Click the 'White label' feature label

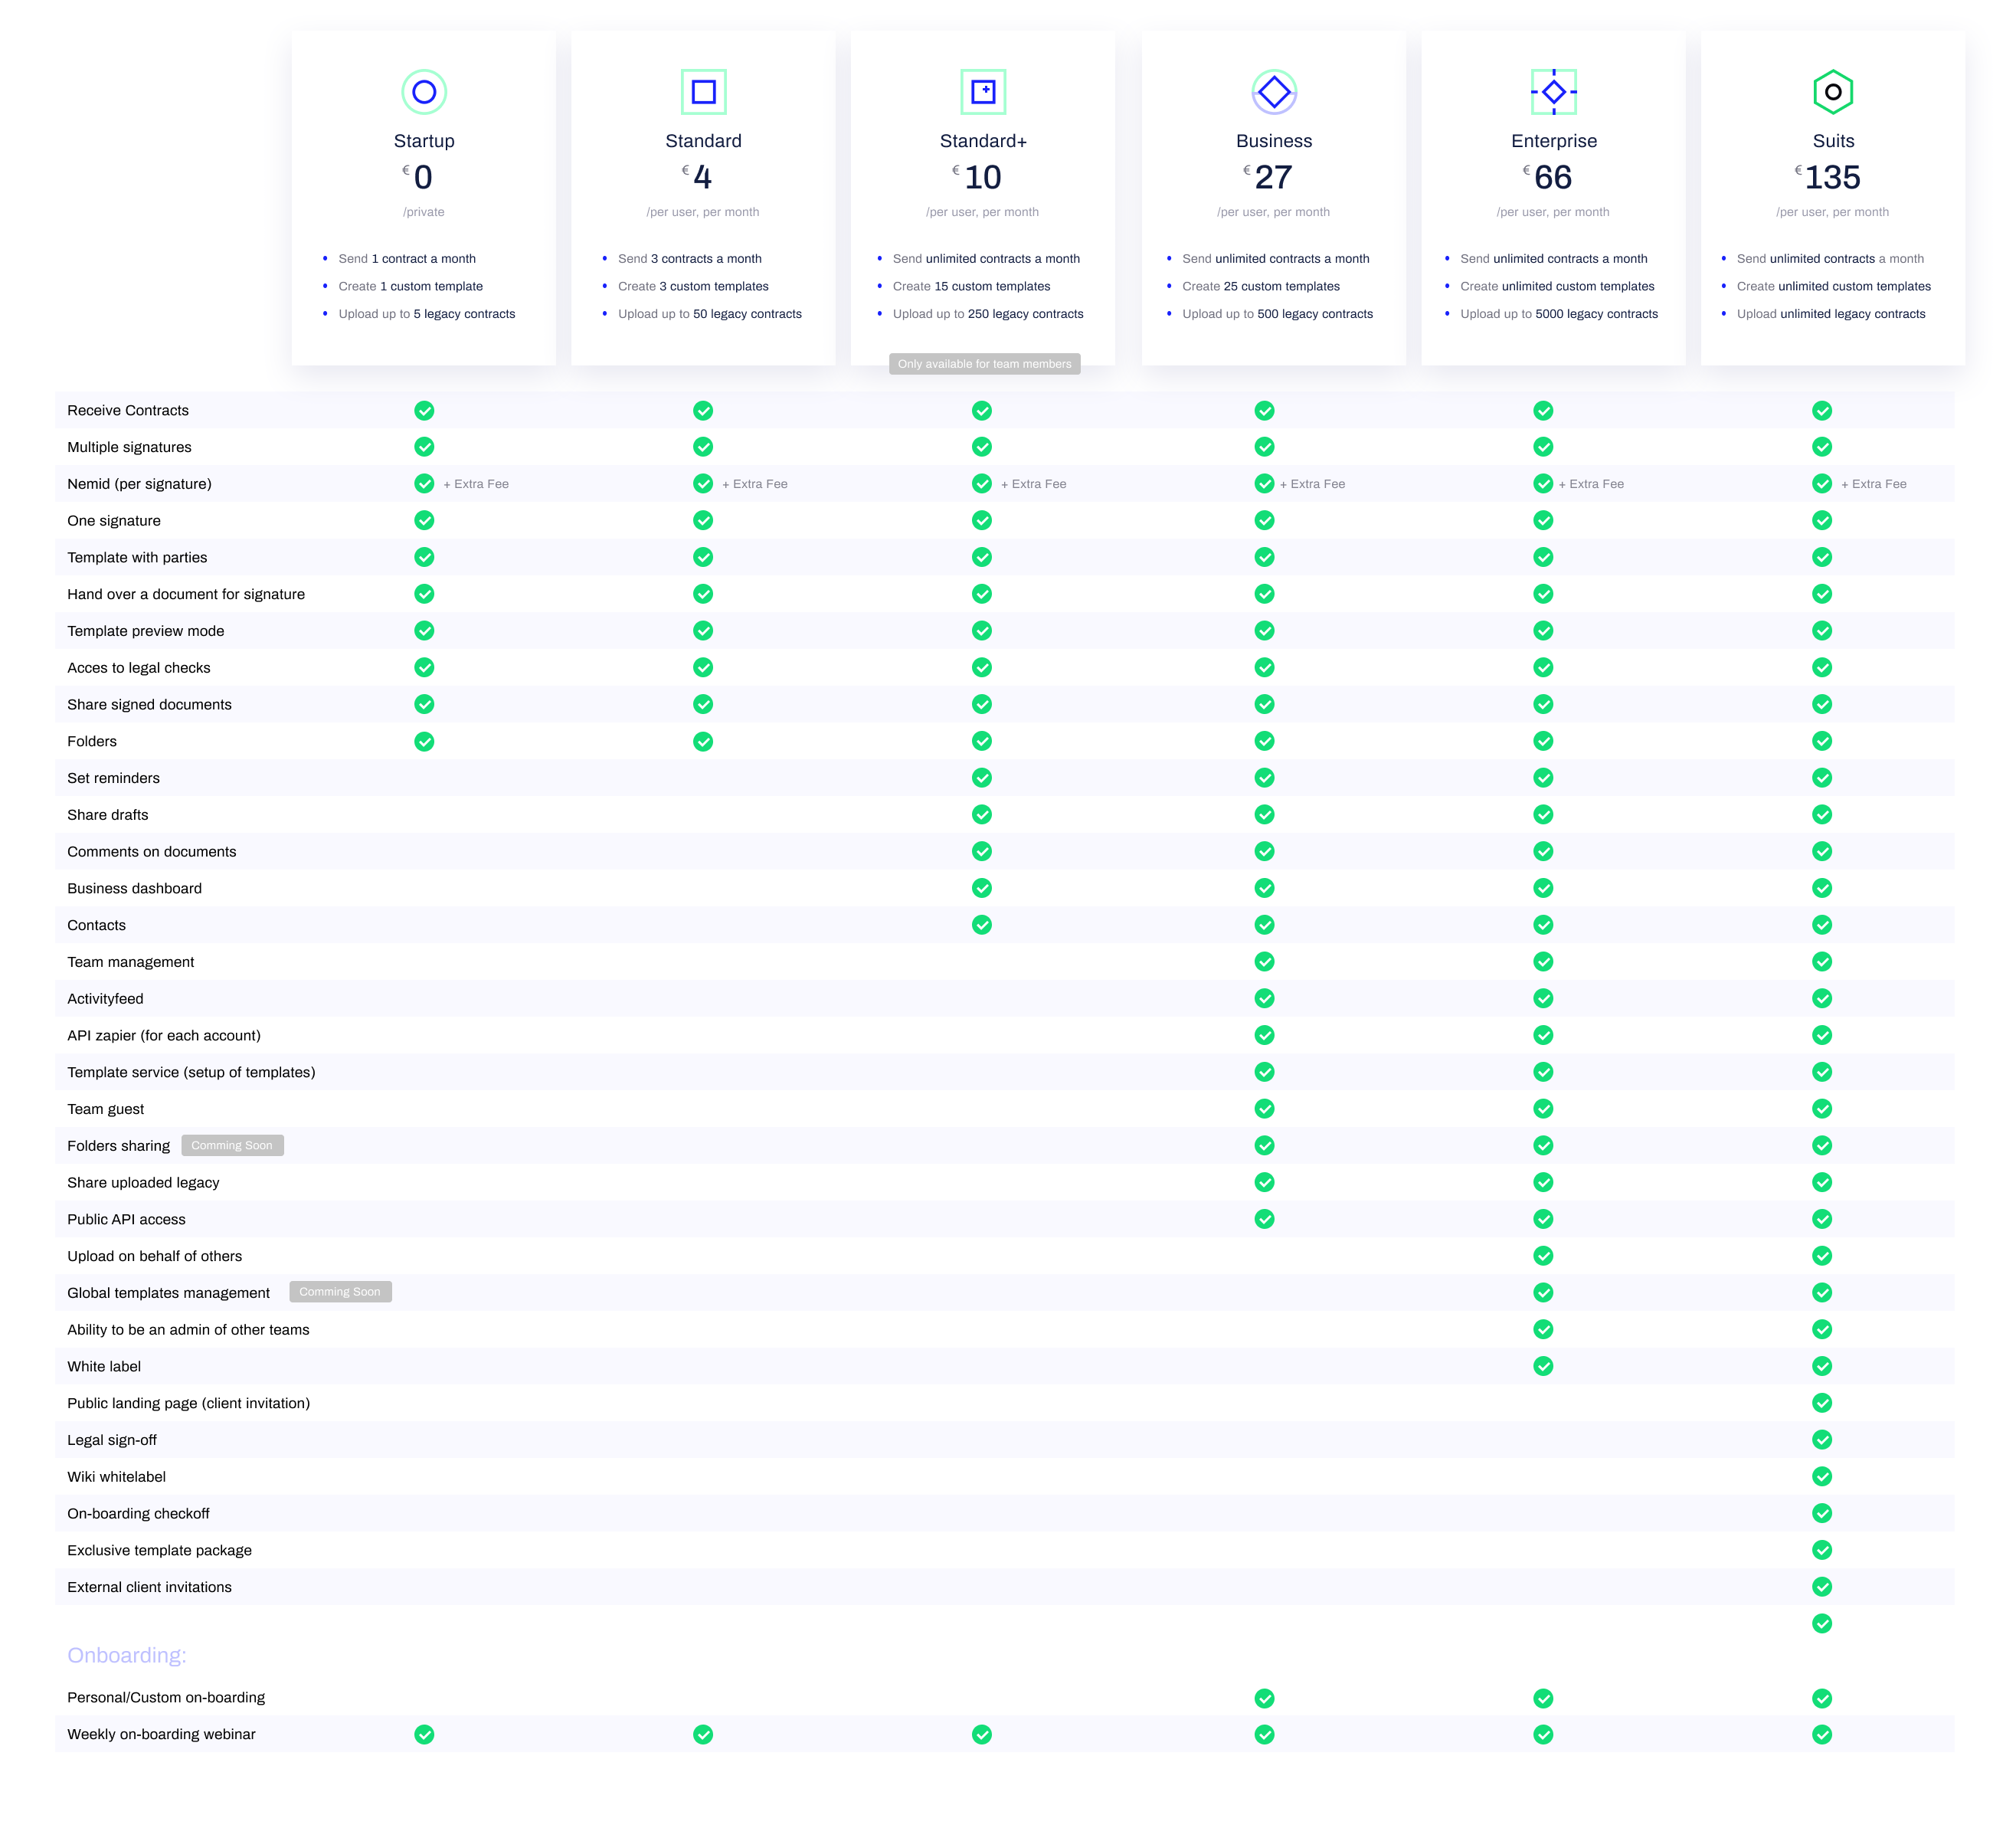(x=104, y=1367)
